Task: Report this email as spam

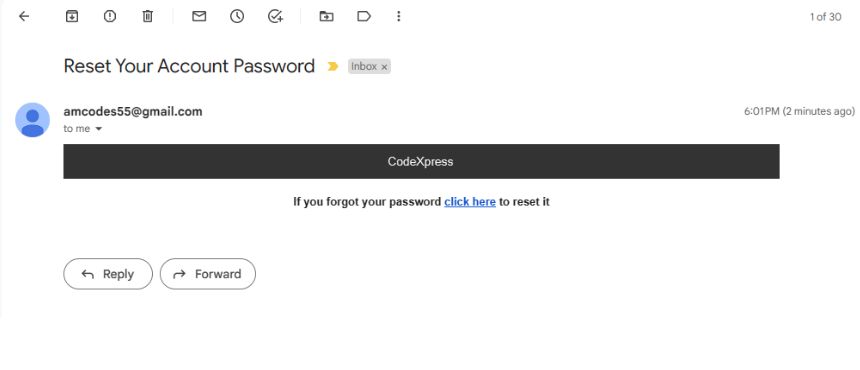Action: 110,16
